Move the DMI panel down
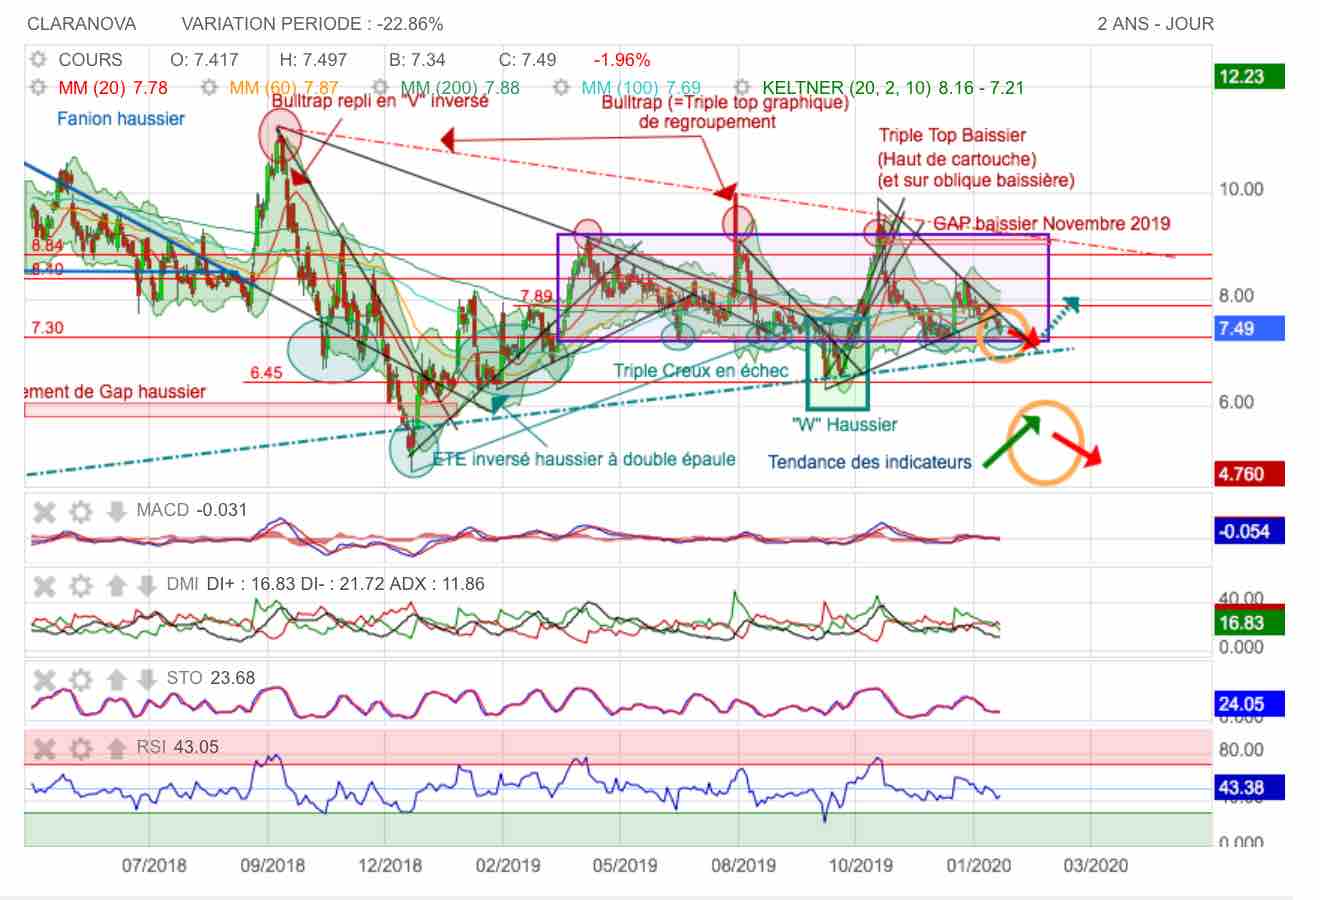The height and width of the screenshot is (900, 1320). (146, 585)
